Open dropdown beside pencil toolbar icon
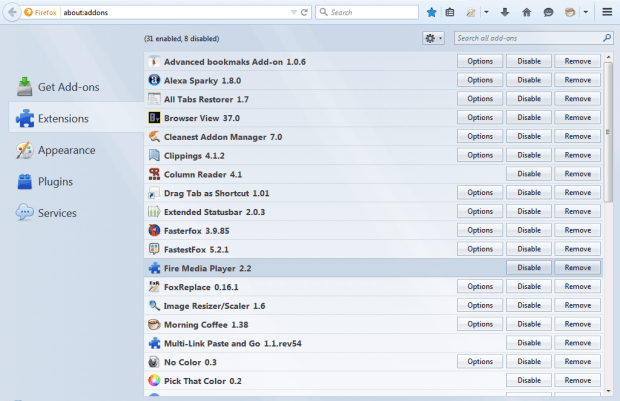Image resolution: width=620 pixels, height=401 pixels. click(x=486, y=12)
